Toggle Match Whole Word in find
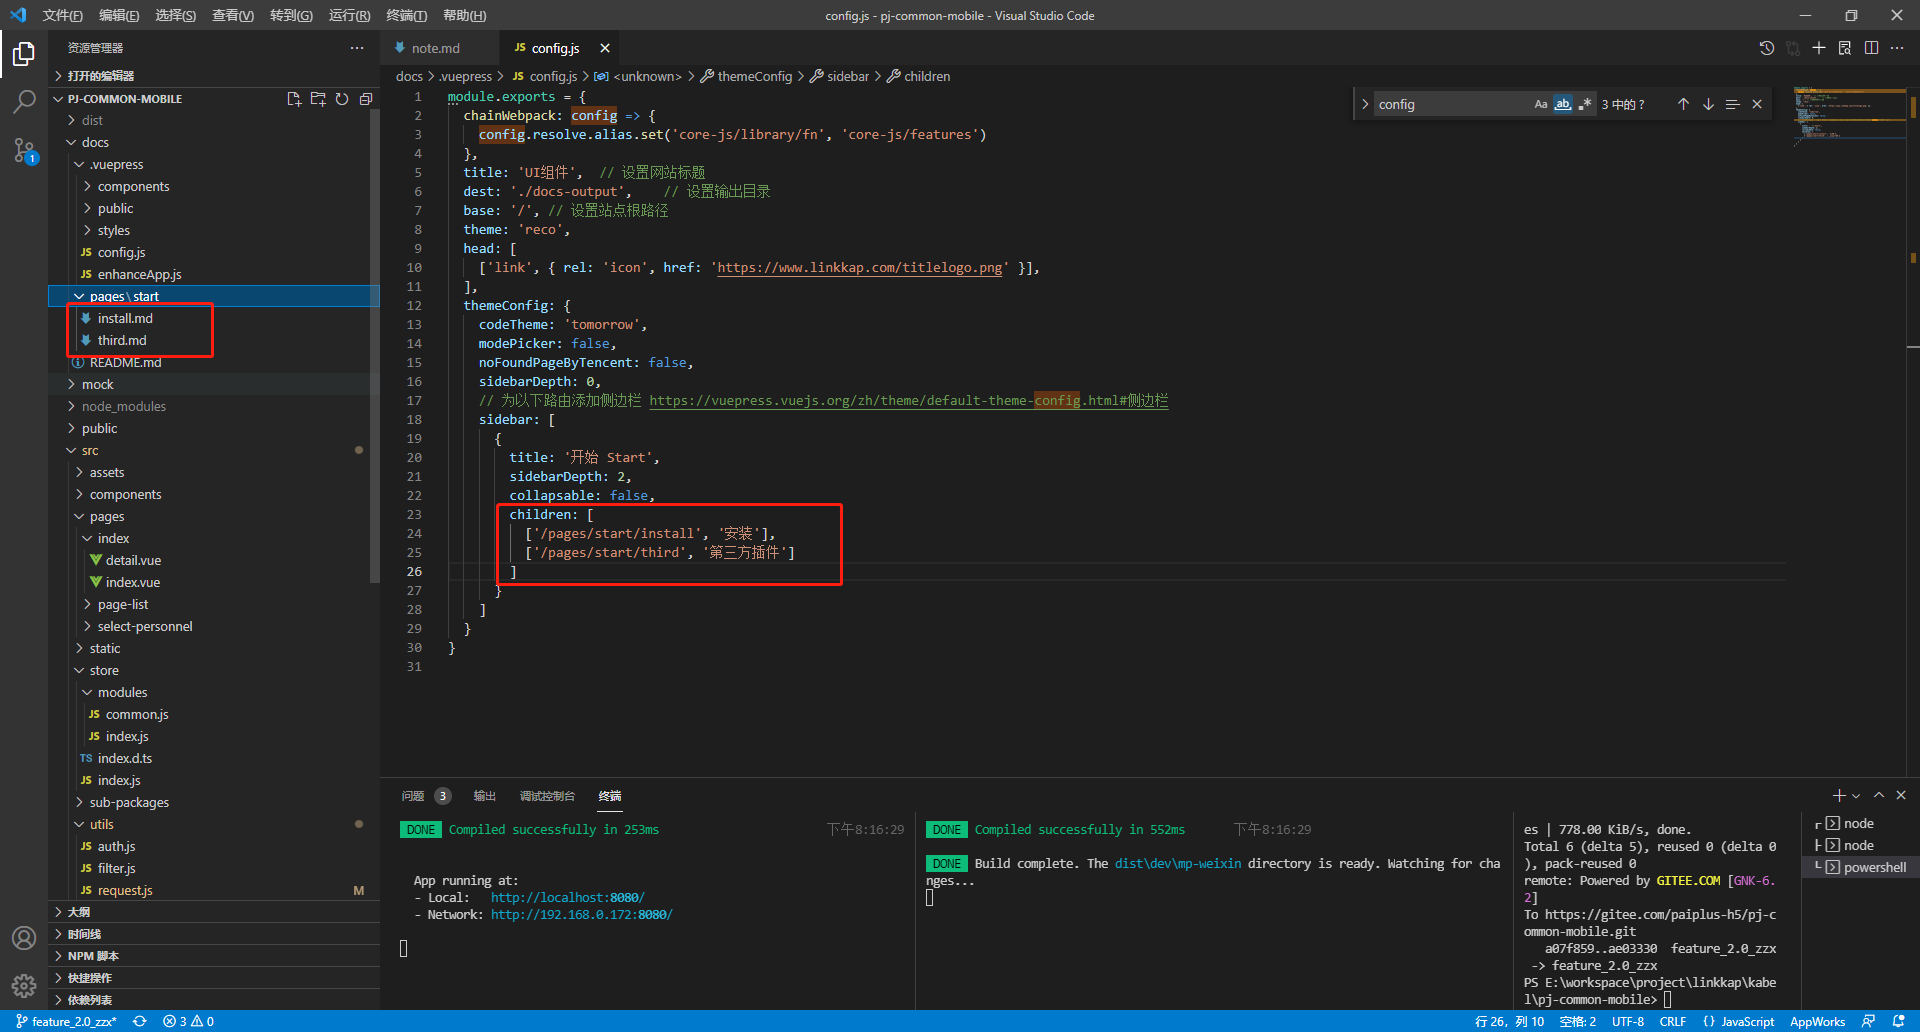Viewport: 1920px width, 1032px height. tap(1563, 104)
